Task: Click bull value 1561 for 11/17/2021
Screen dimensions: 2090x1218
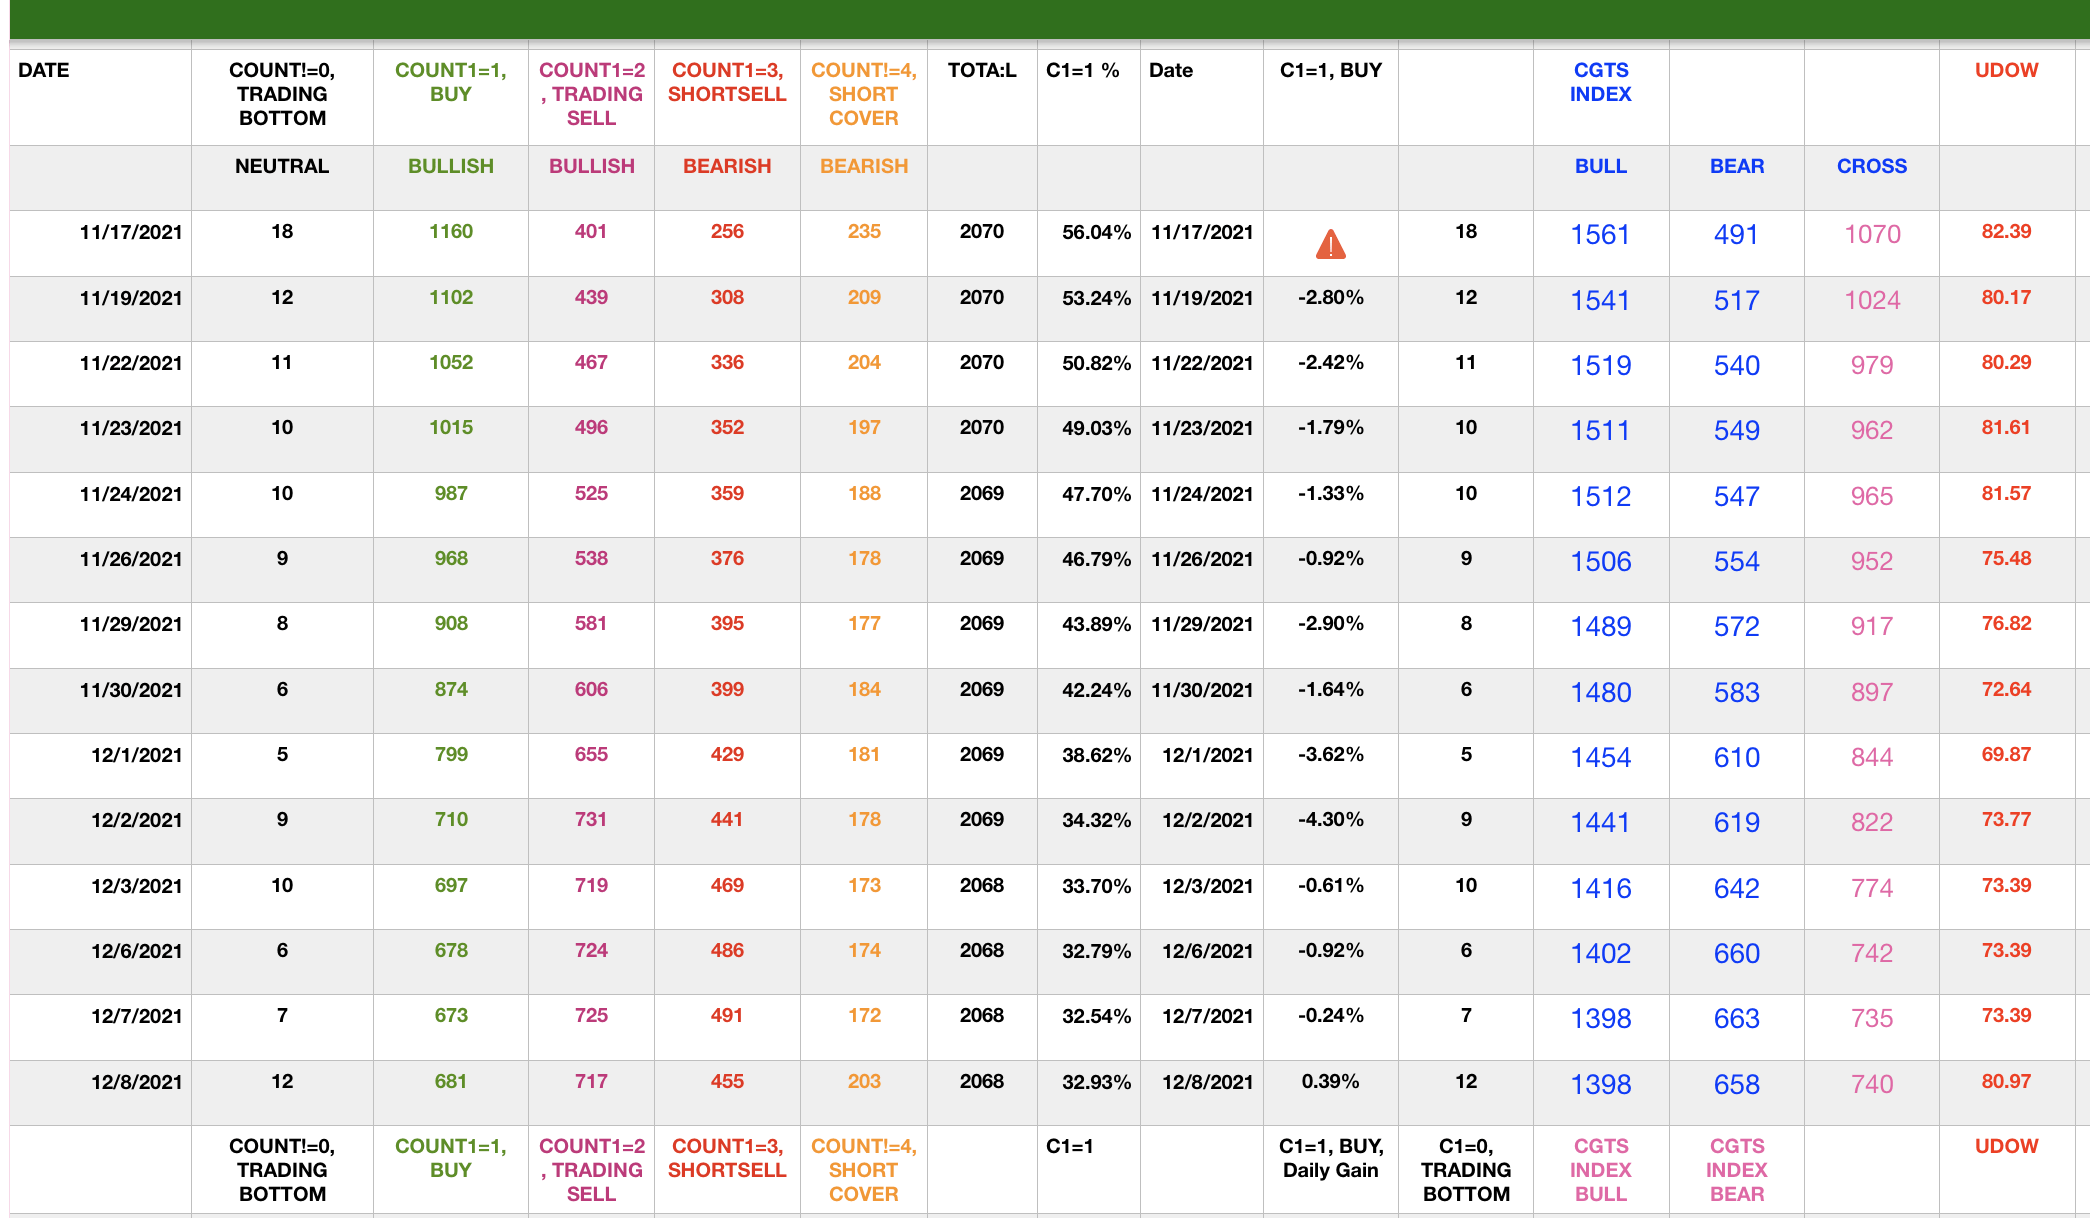Action: [x=1600, y=235]
